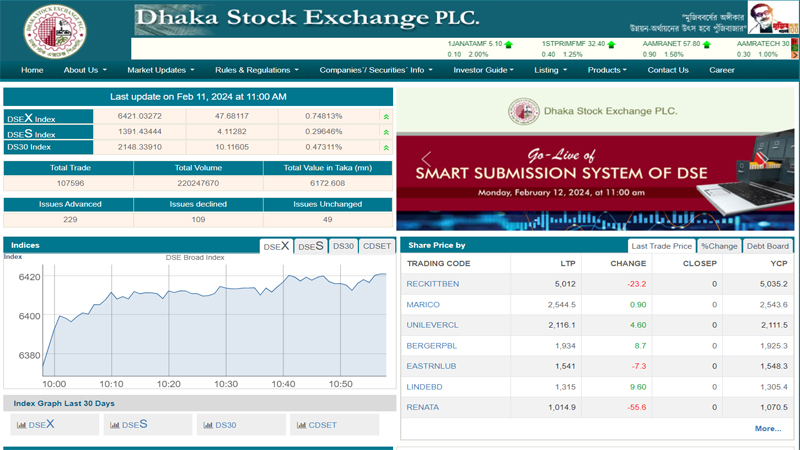
Task: Open the Investor Guide dropdown
Action: coord(483,70)
